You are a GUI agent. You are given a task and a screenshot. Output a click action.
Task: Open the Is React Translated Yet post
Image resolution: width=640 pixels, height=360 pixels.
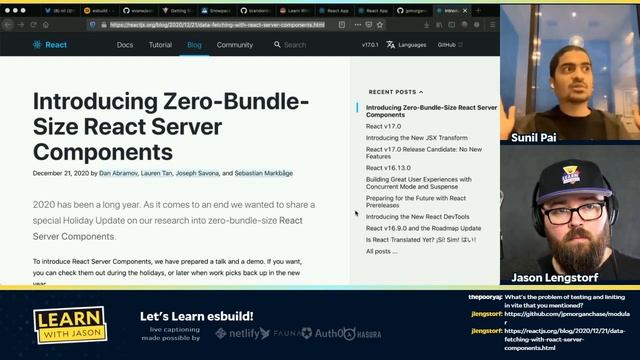[x=421, y=240]
